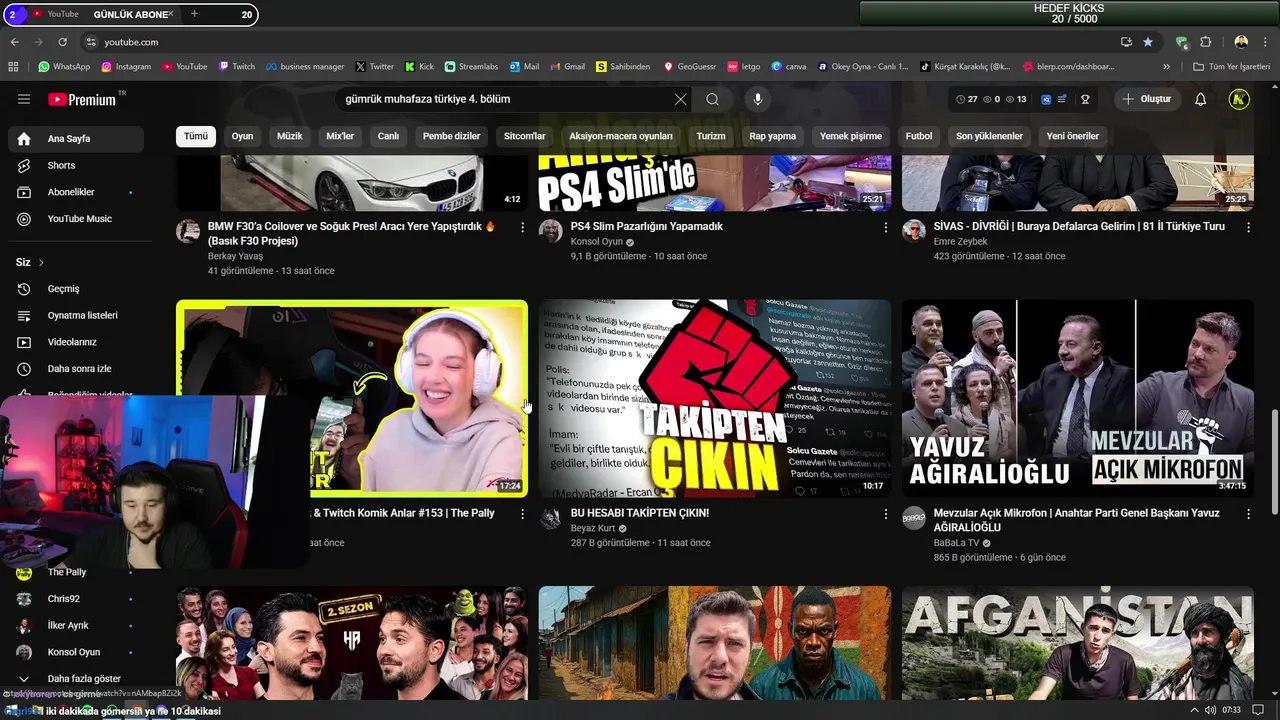This screenshot has height=720, width=1280.
Task: Open Geçmiş history in sidebar
Action: tap(75, 289)
